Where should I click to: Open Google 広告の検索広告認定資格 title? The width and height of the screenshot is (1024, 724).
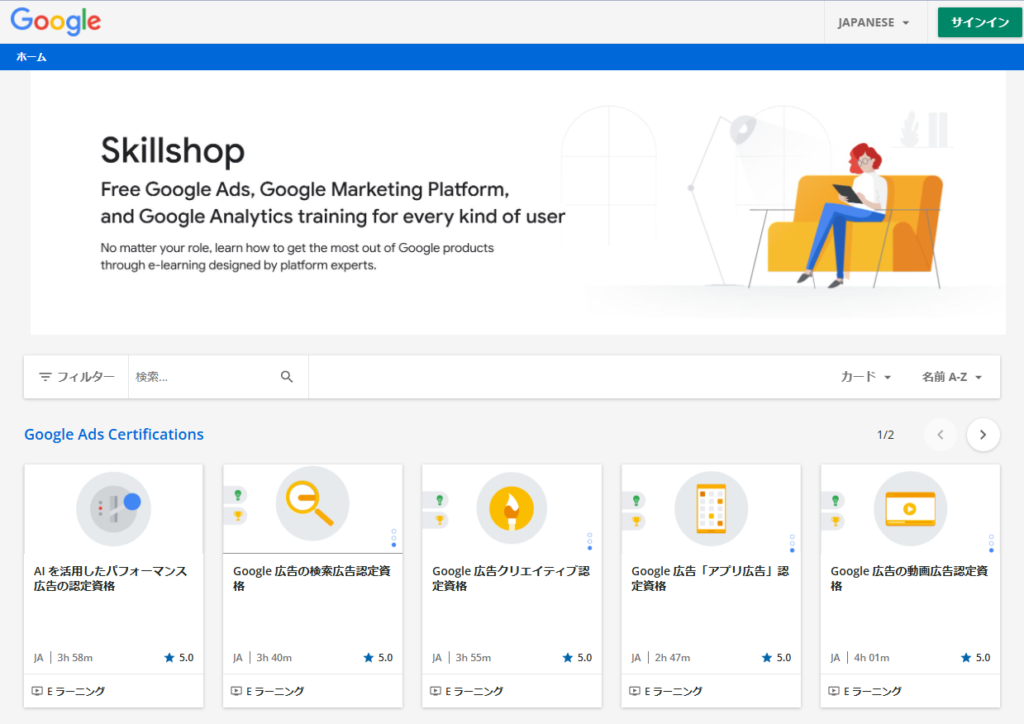click(x=312, y=578)
